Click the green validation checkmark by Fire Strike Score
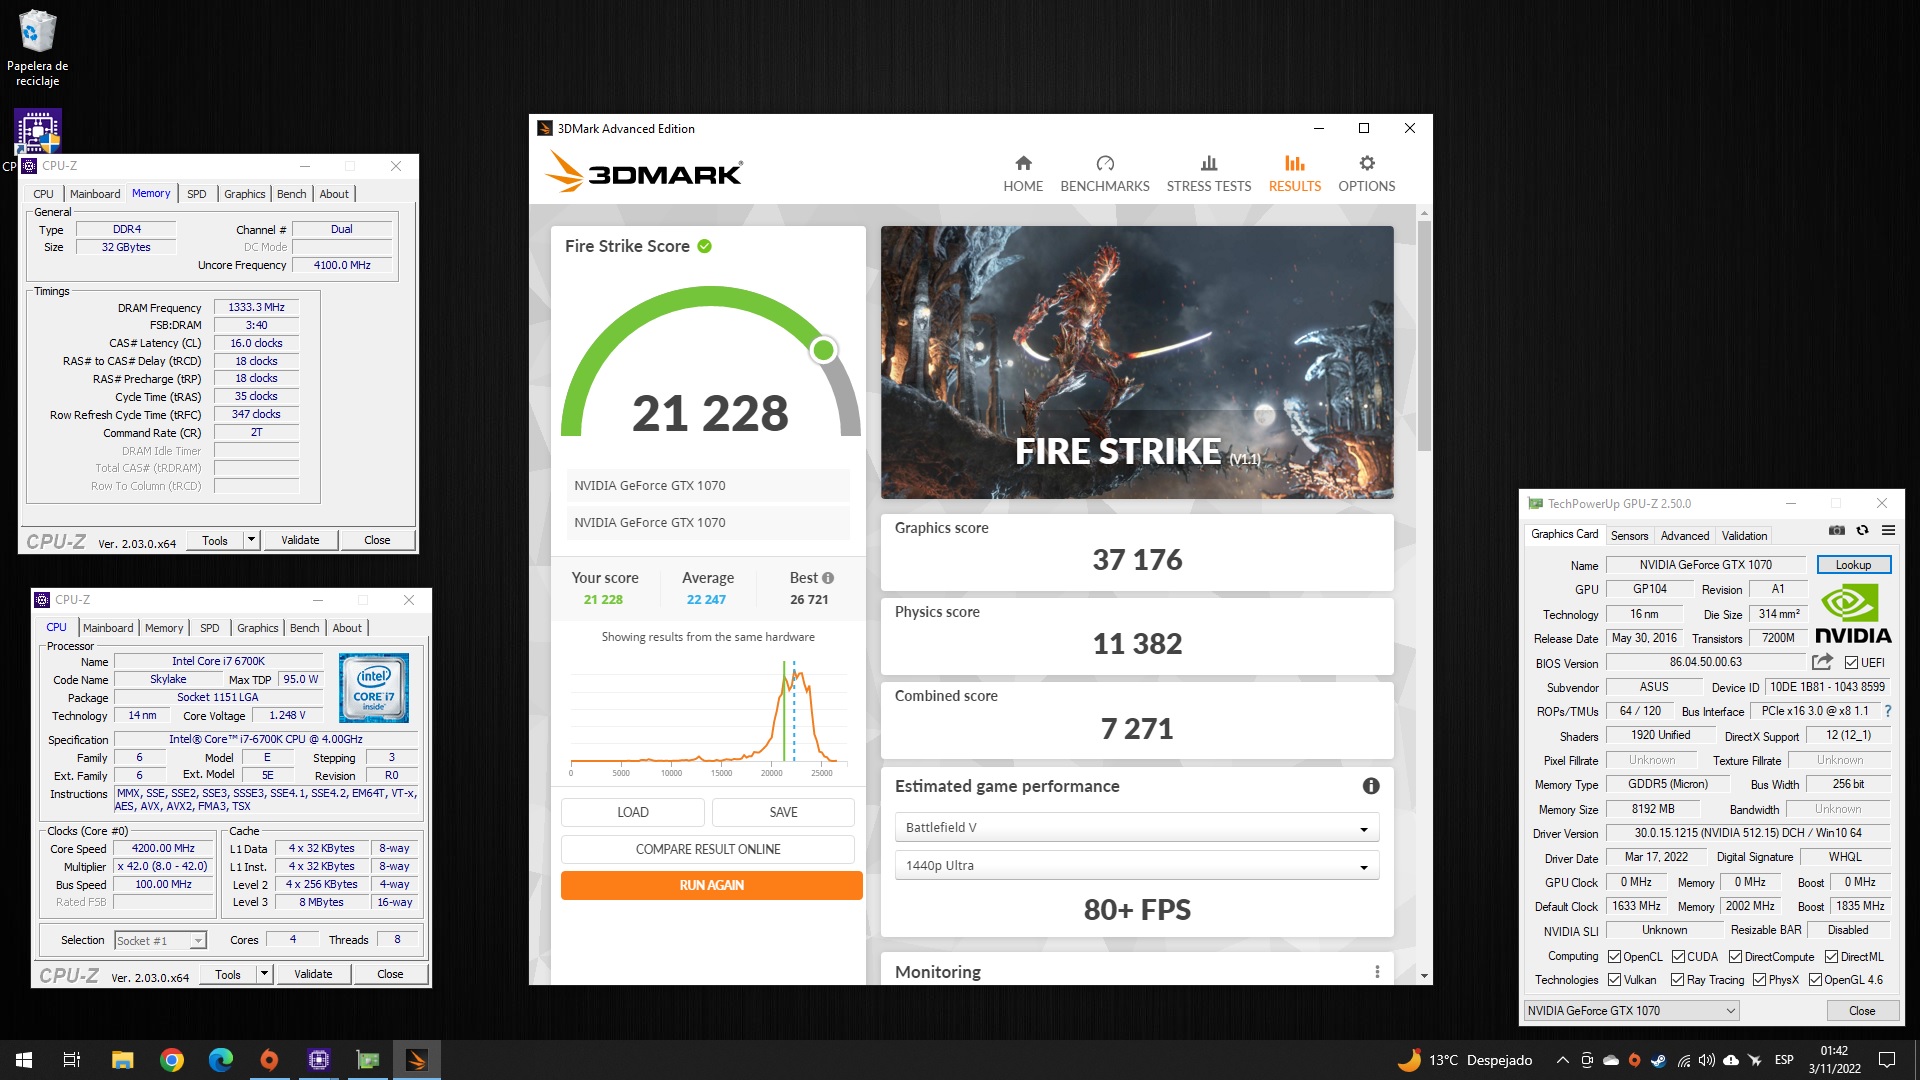This screenshot has height=1080, width=1920. click(x=705, y=246)
